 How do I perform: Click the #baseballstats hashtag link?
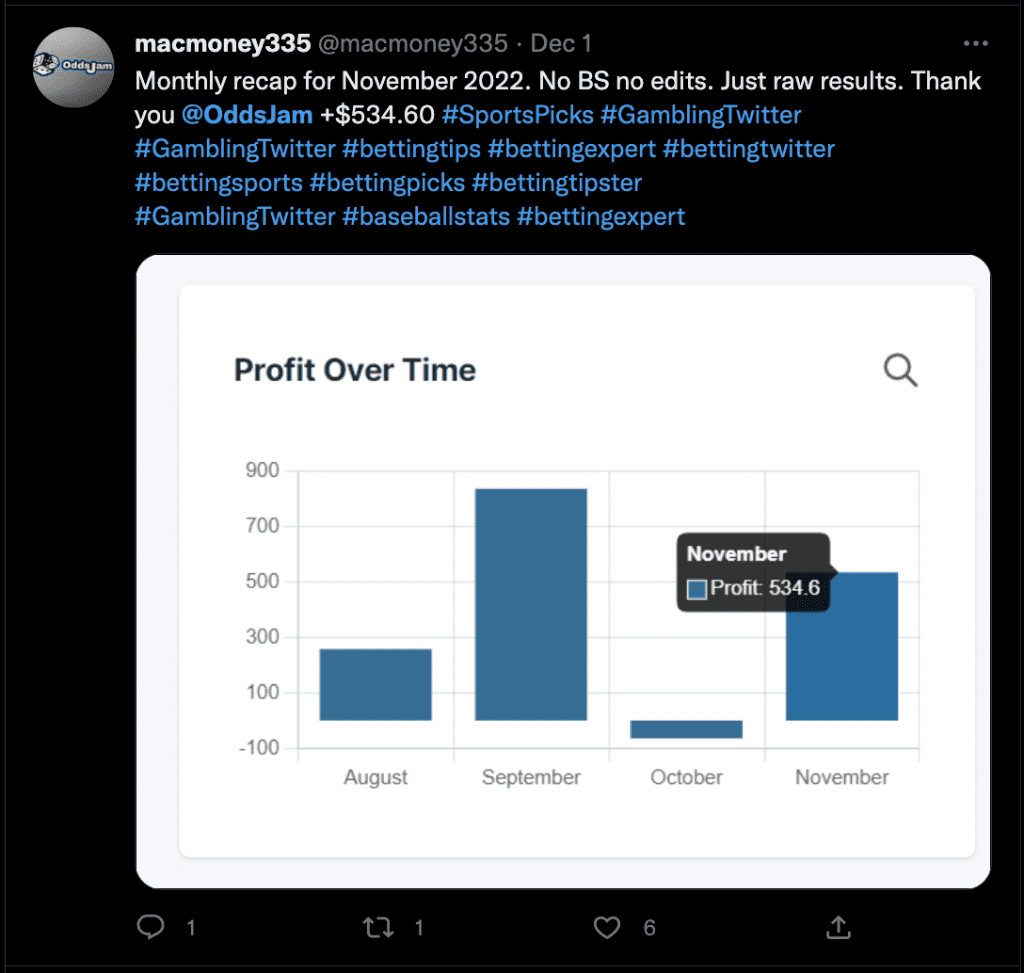pos(425,216)
